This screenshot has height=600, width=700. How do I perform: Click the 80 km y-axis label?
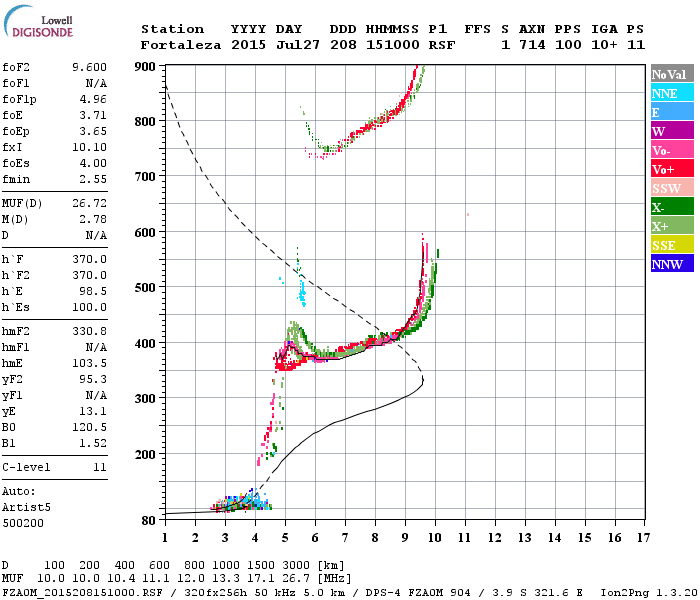(148, 521)
